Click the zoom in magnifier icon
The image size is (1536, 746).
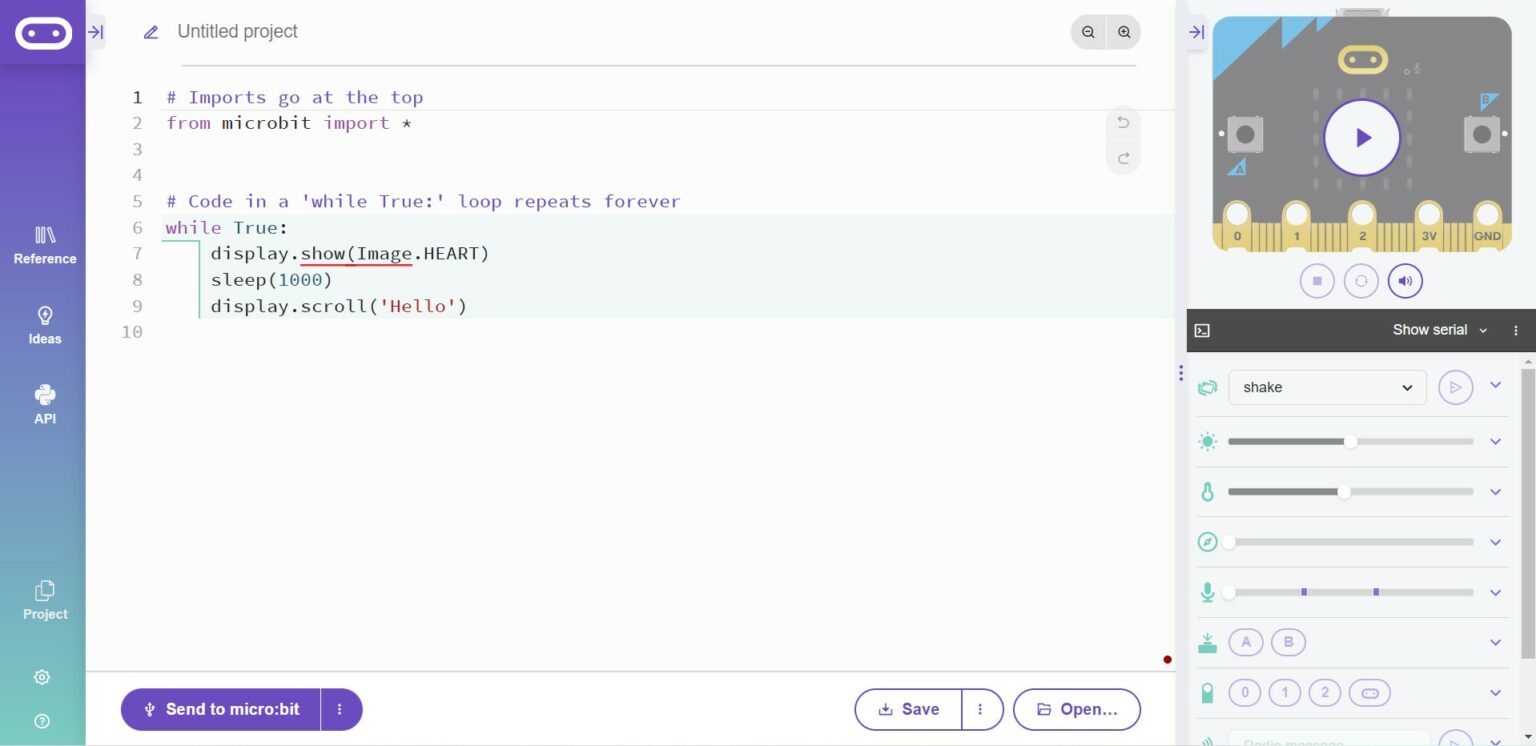[x=1124, y=32]
